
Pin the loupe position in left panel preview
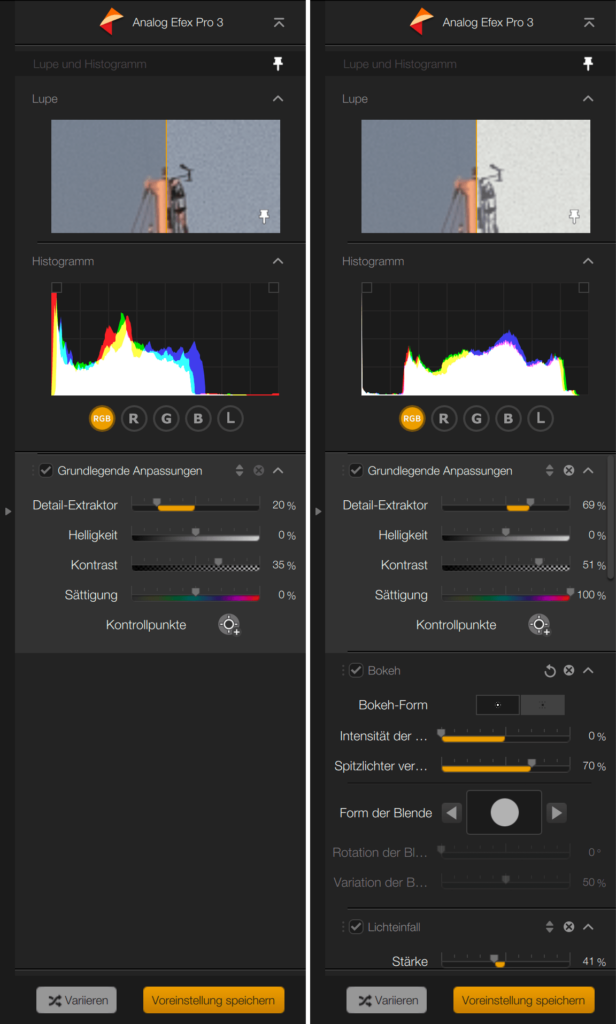(x=264, y=216)
